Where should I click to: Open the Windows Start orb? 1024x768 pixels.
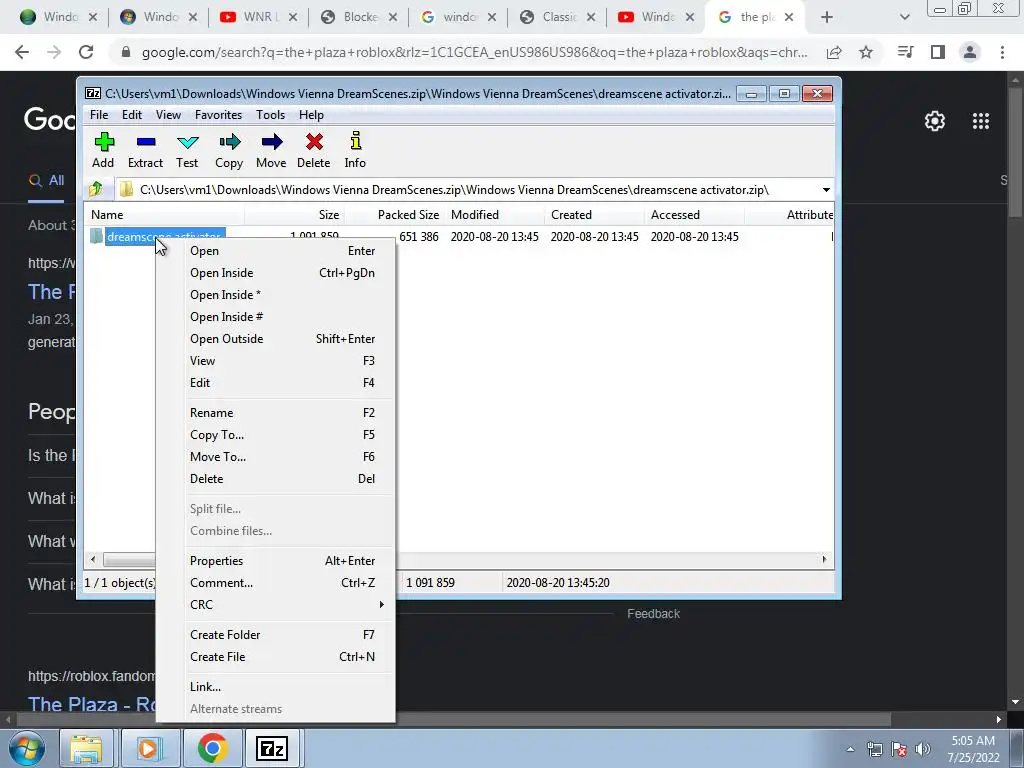(x=27, y=748)
